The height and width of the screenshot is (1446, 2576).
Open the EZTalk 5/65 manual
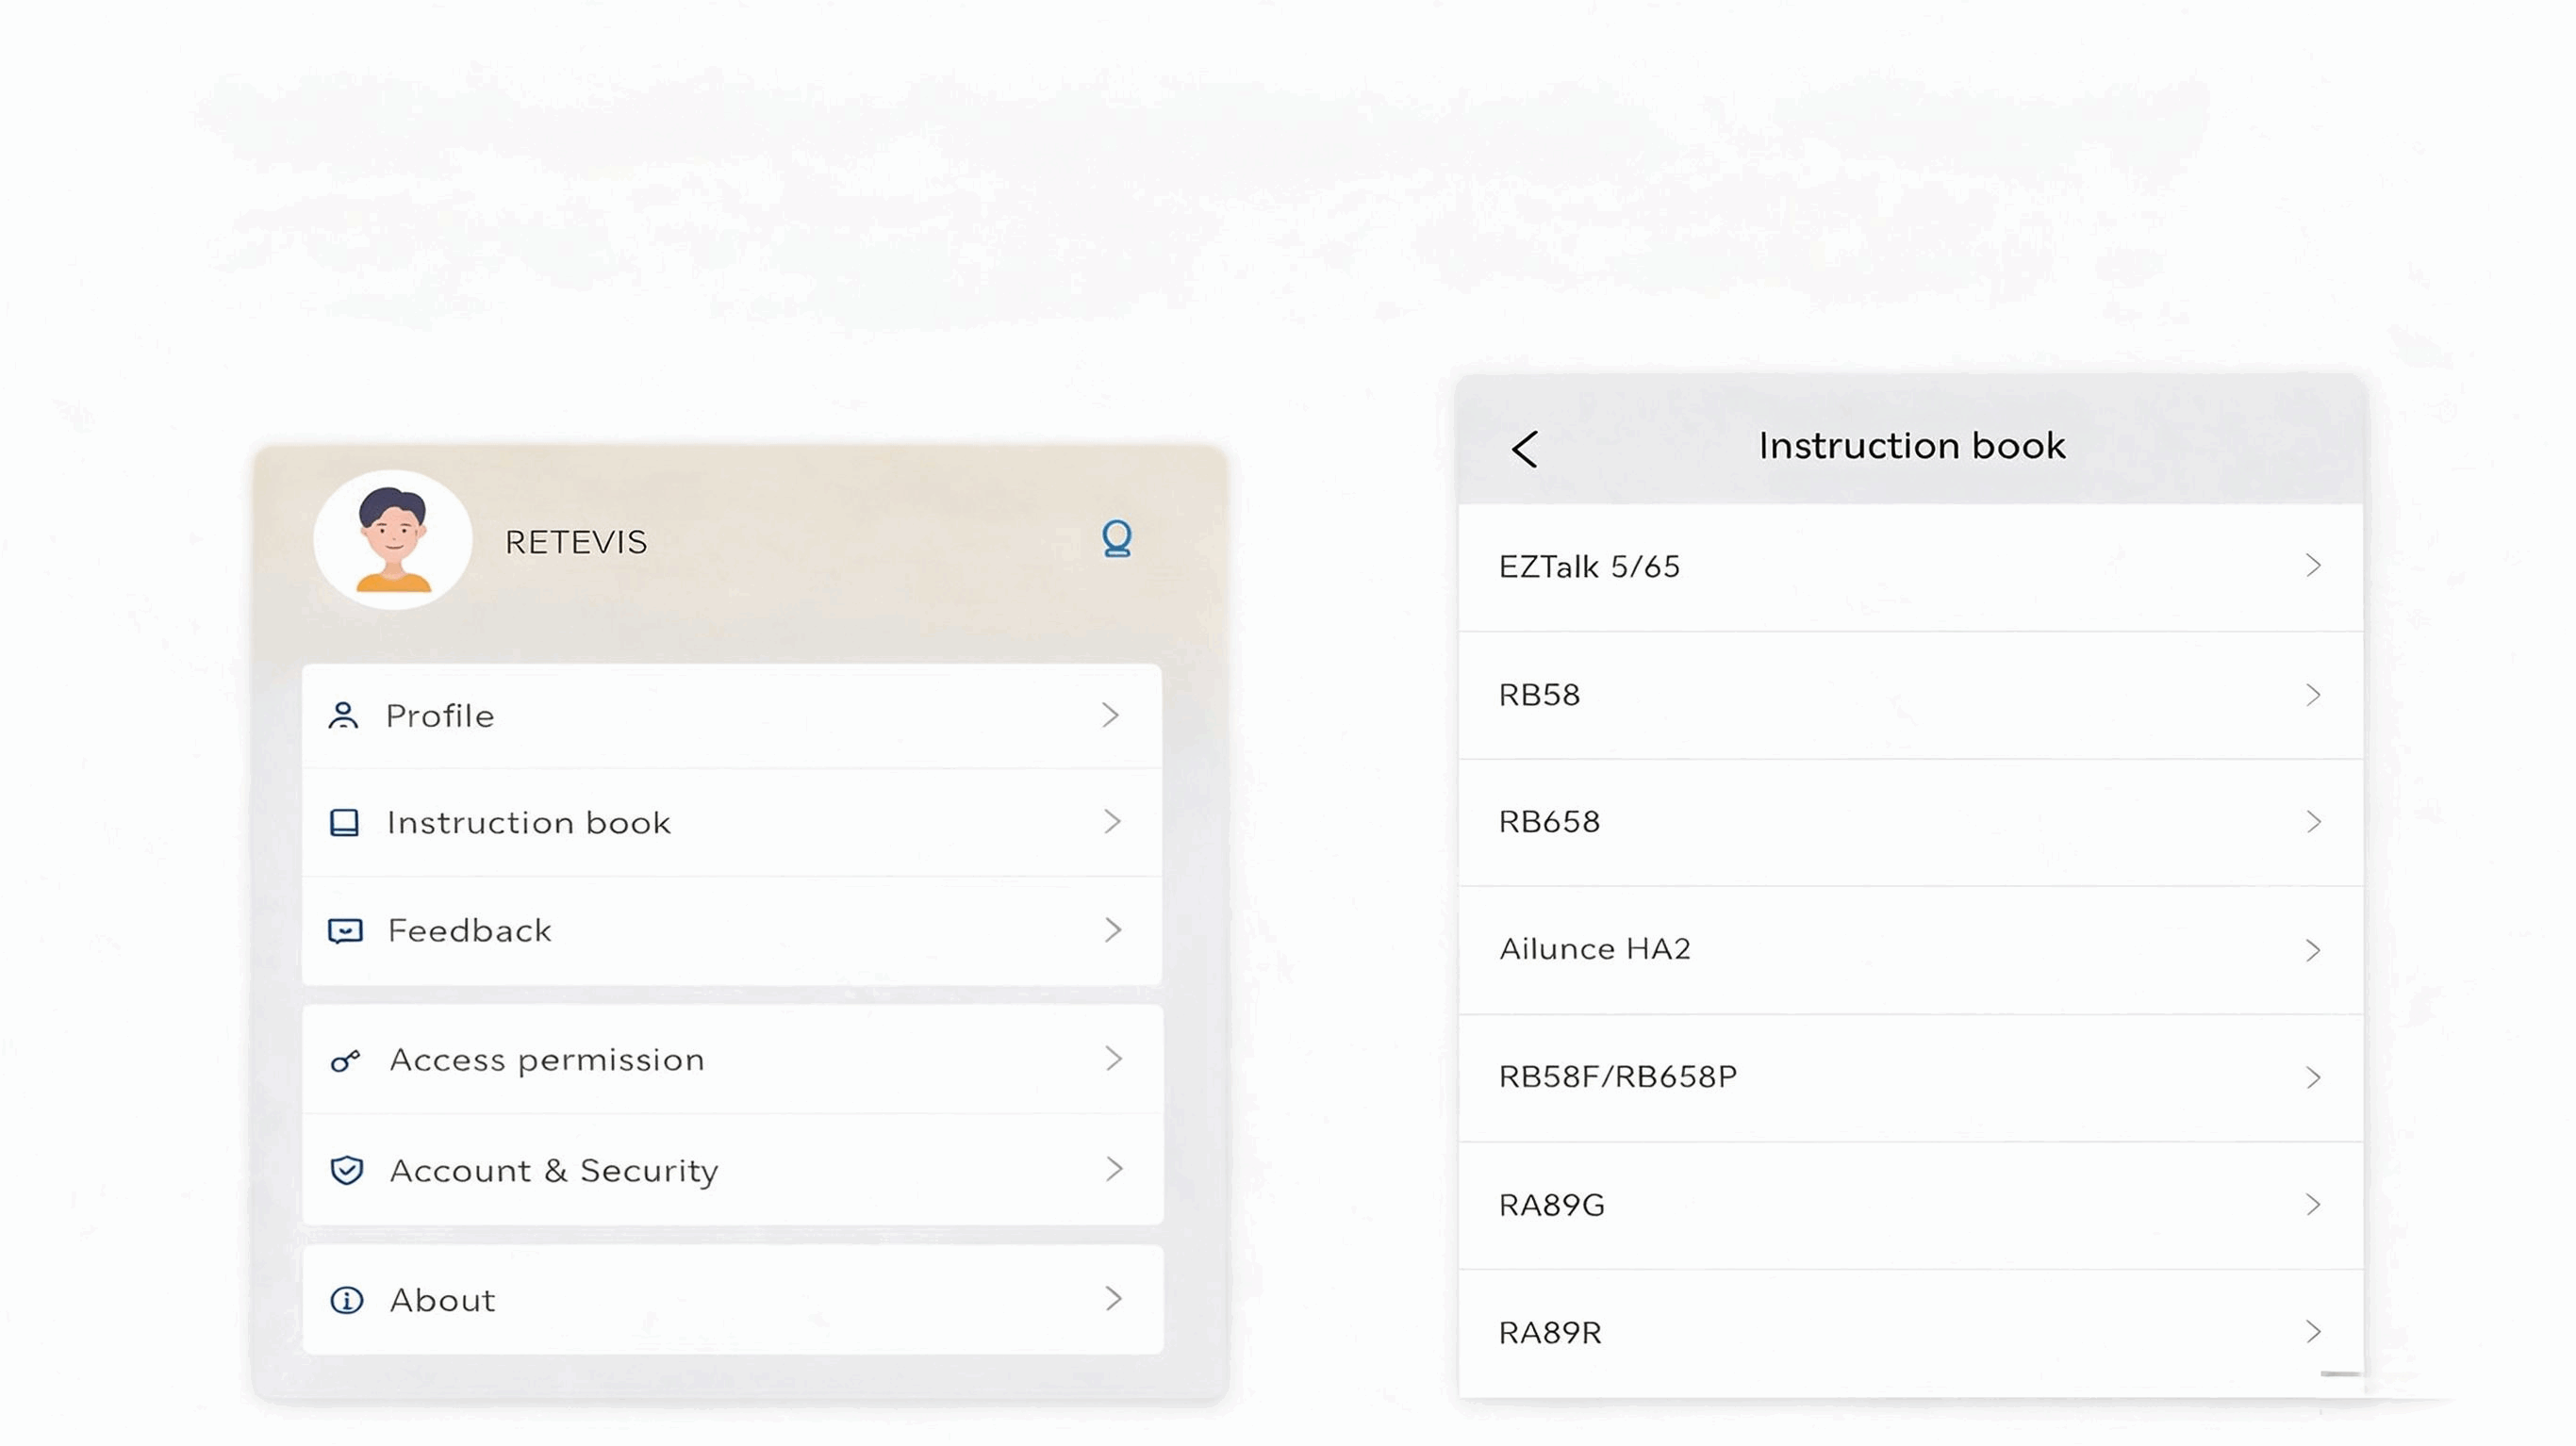[x=1910, y=567]
